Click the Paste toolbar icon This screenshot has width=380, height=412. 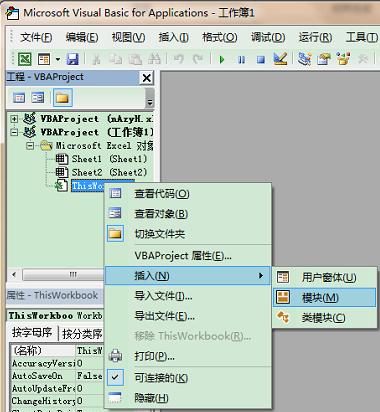[x=135, y=60]
